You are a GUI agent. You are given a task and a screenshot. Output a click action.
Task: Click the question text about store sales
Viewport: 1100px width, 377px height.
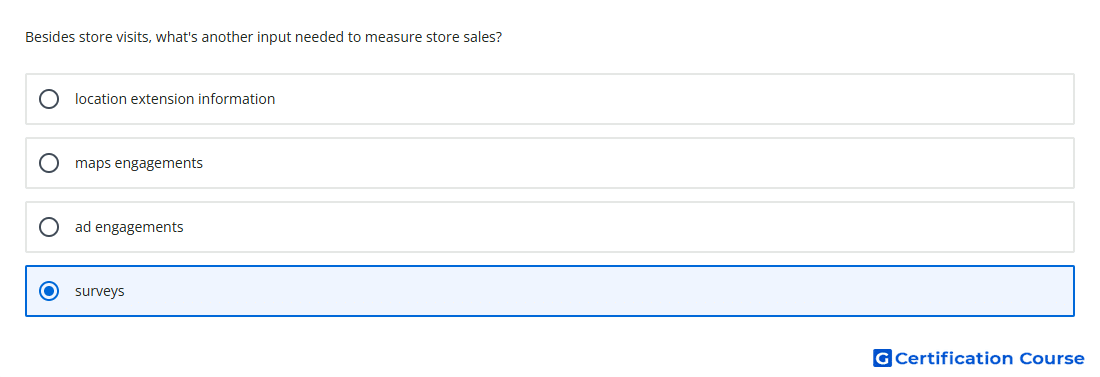pos(263,37)
